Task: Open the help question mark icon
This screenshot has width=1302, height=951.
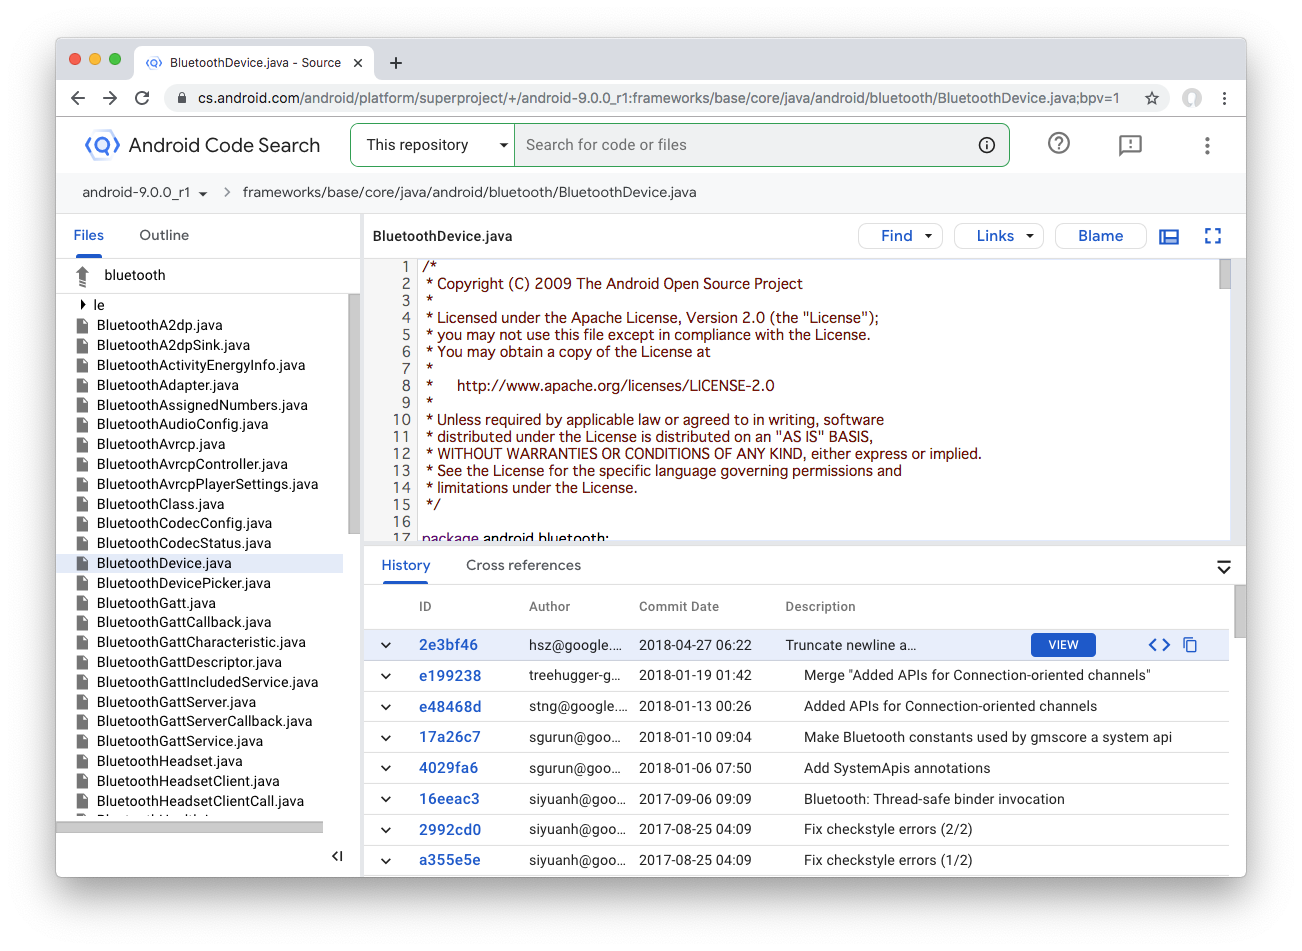Action: pos(1059,143)
